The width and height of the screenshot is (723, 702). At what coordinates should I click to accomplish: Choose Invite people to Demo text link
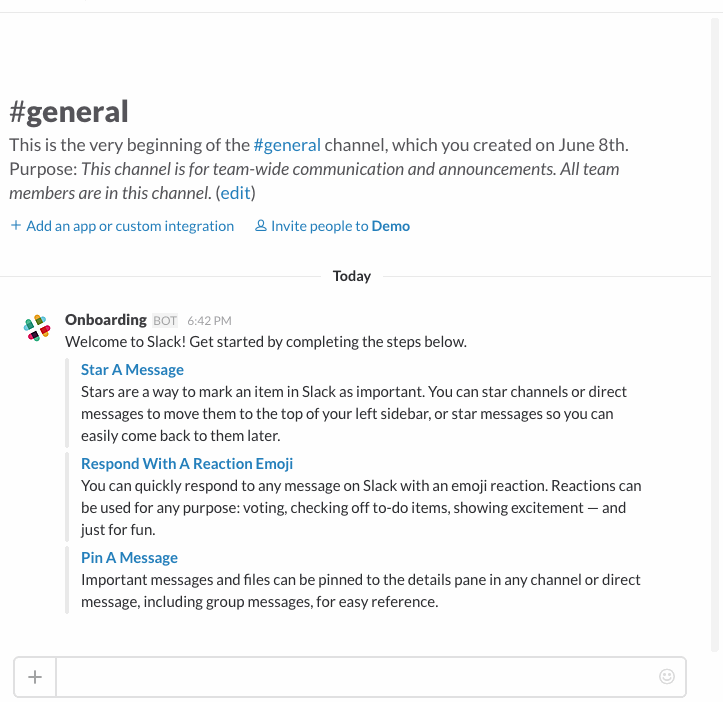[x=340, y=226]
